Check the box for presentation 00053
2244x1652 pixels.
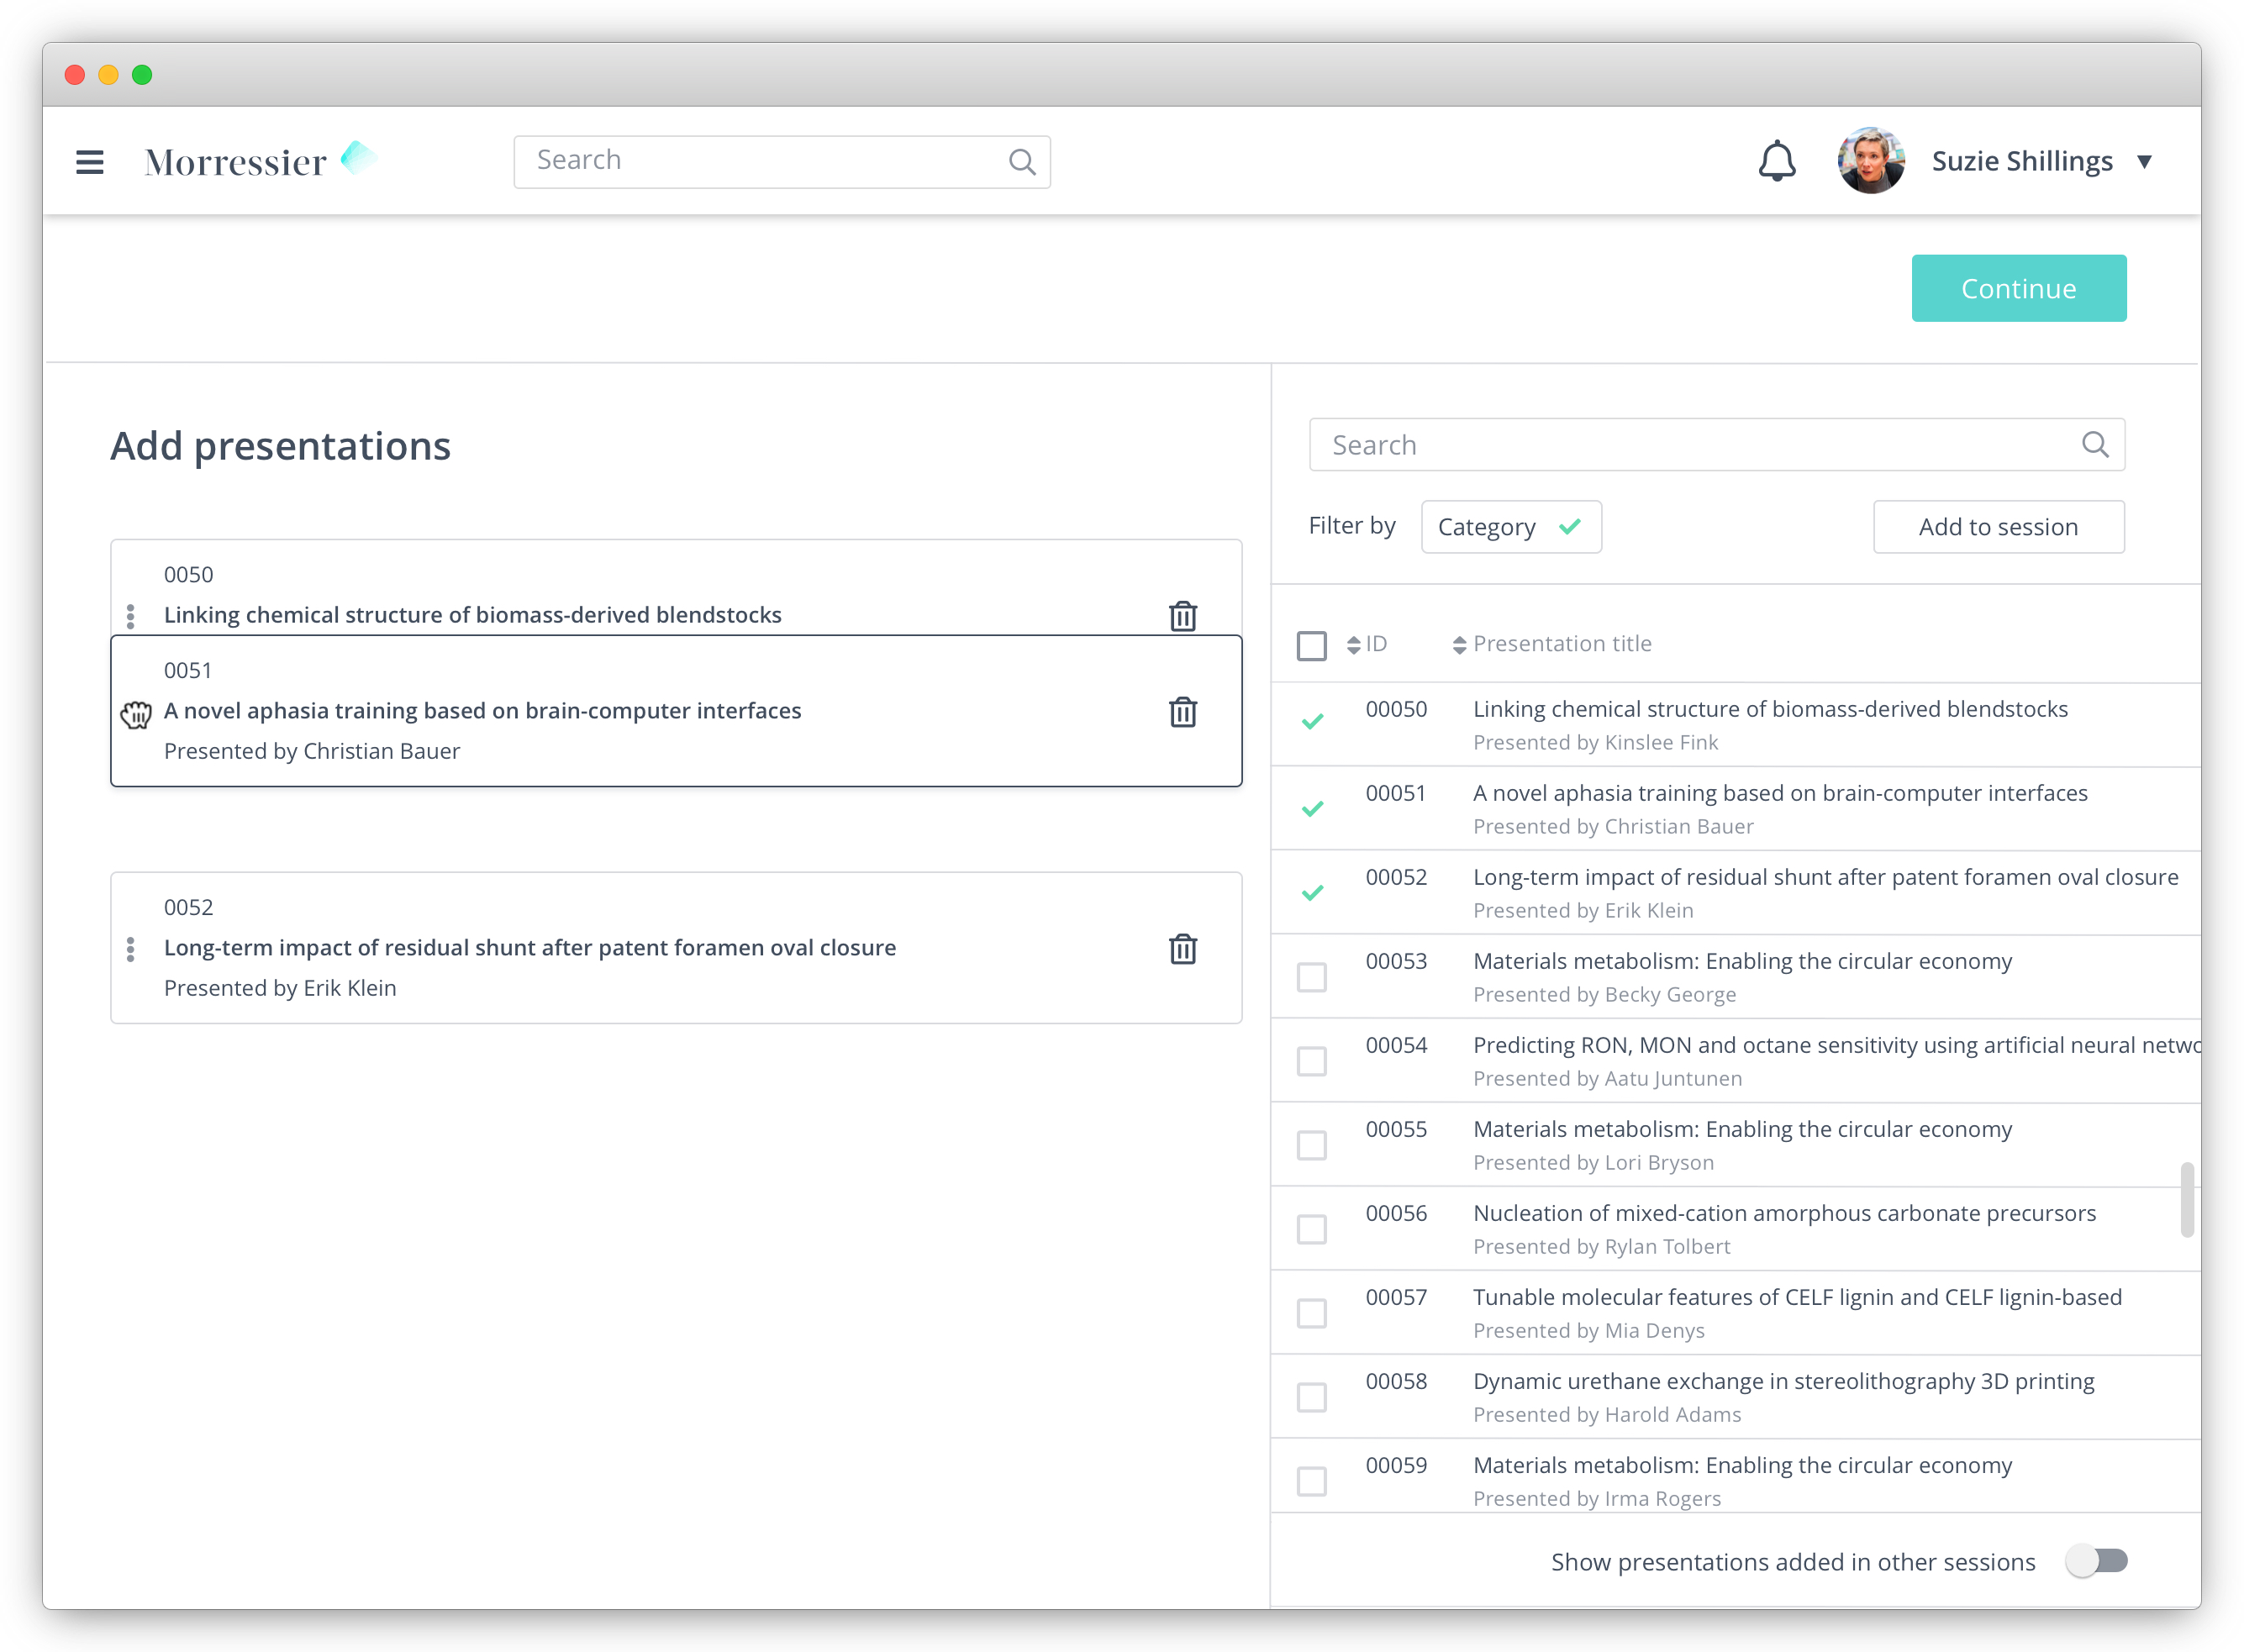(1312, 977)
